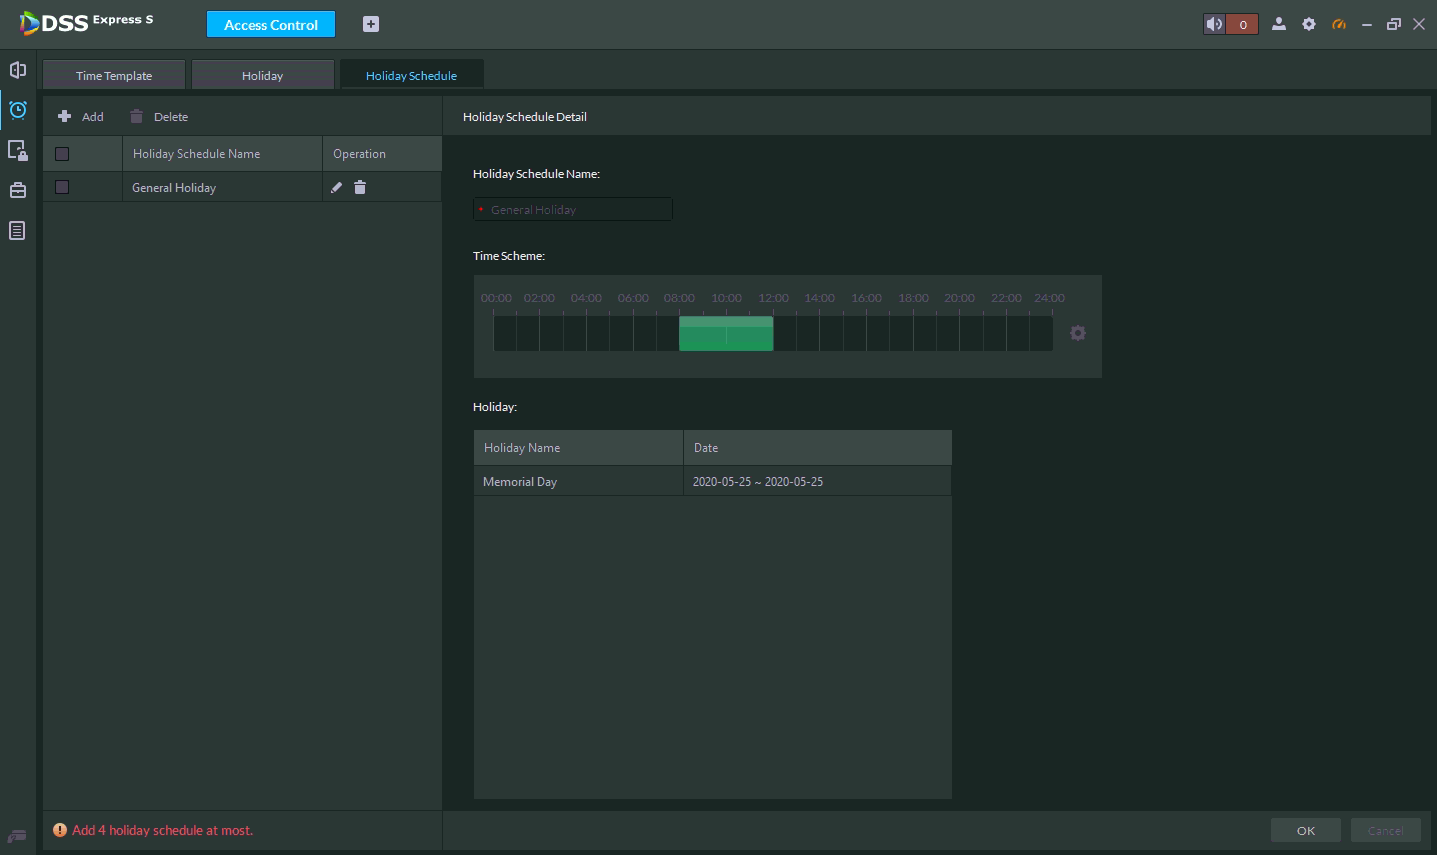The width and height of the screenshot is (1437, 855).
Task: Click the orange performance gauge icon
Action: 1339,24
